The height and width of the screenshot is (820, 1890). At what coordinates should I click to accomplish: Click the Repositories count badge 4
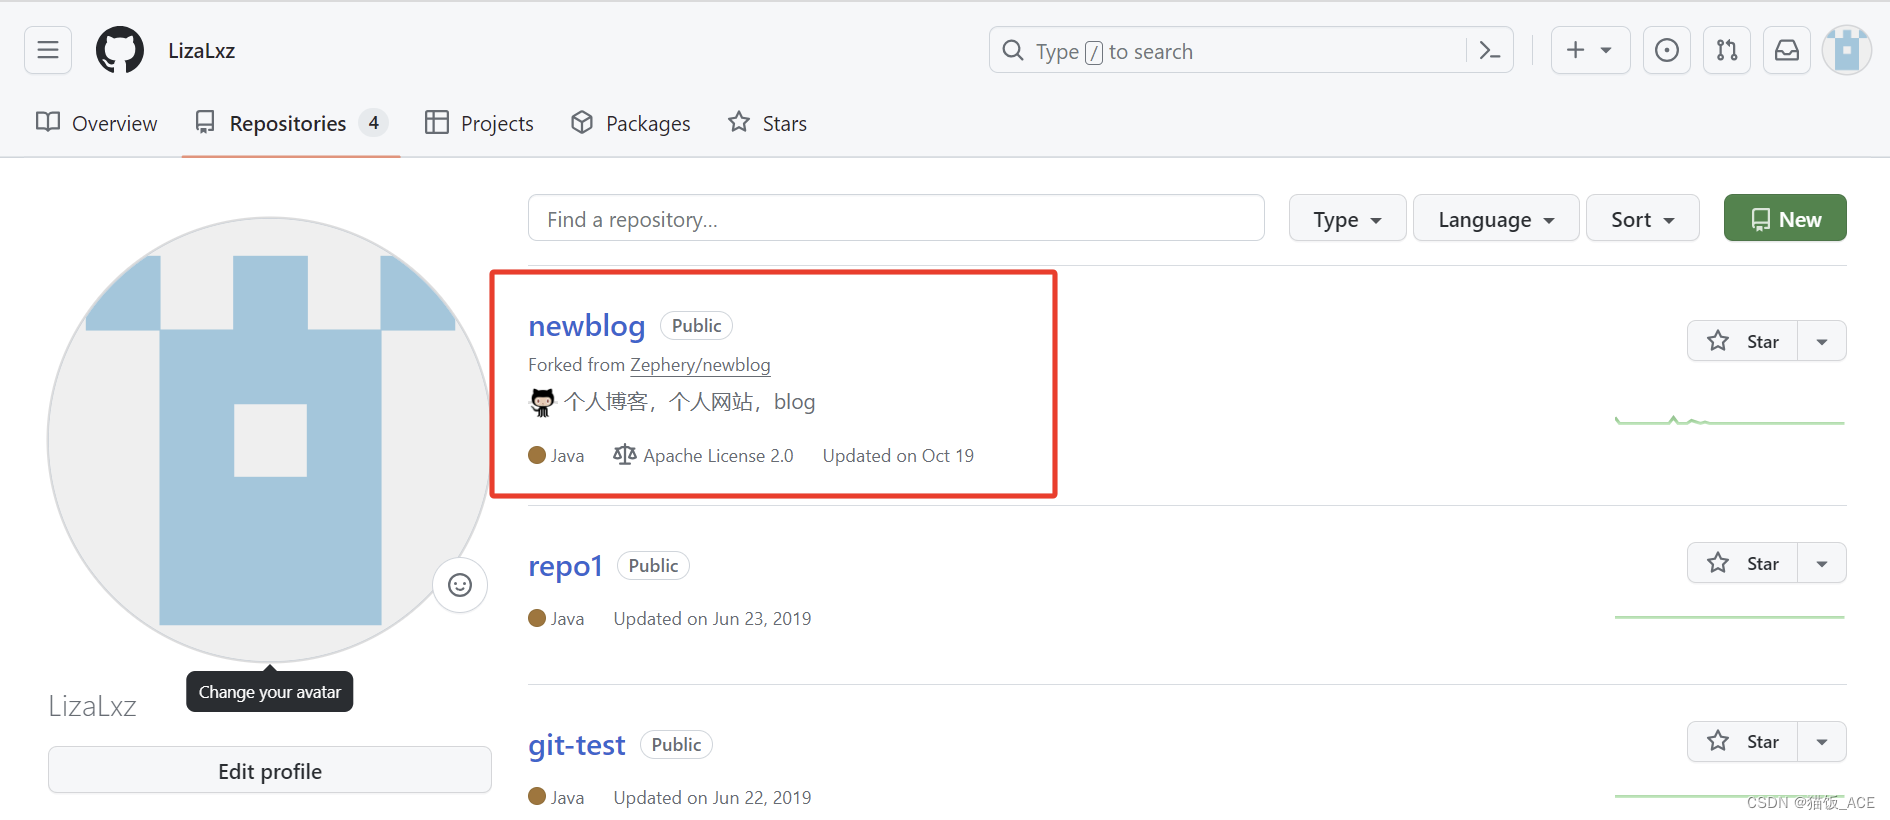[x=373, y=123]
